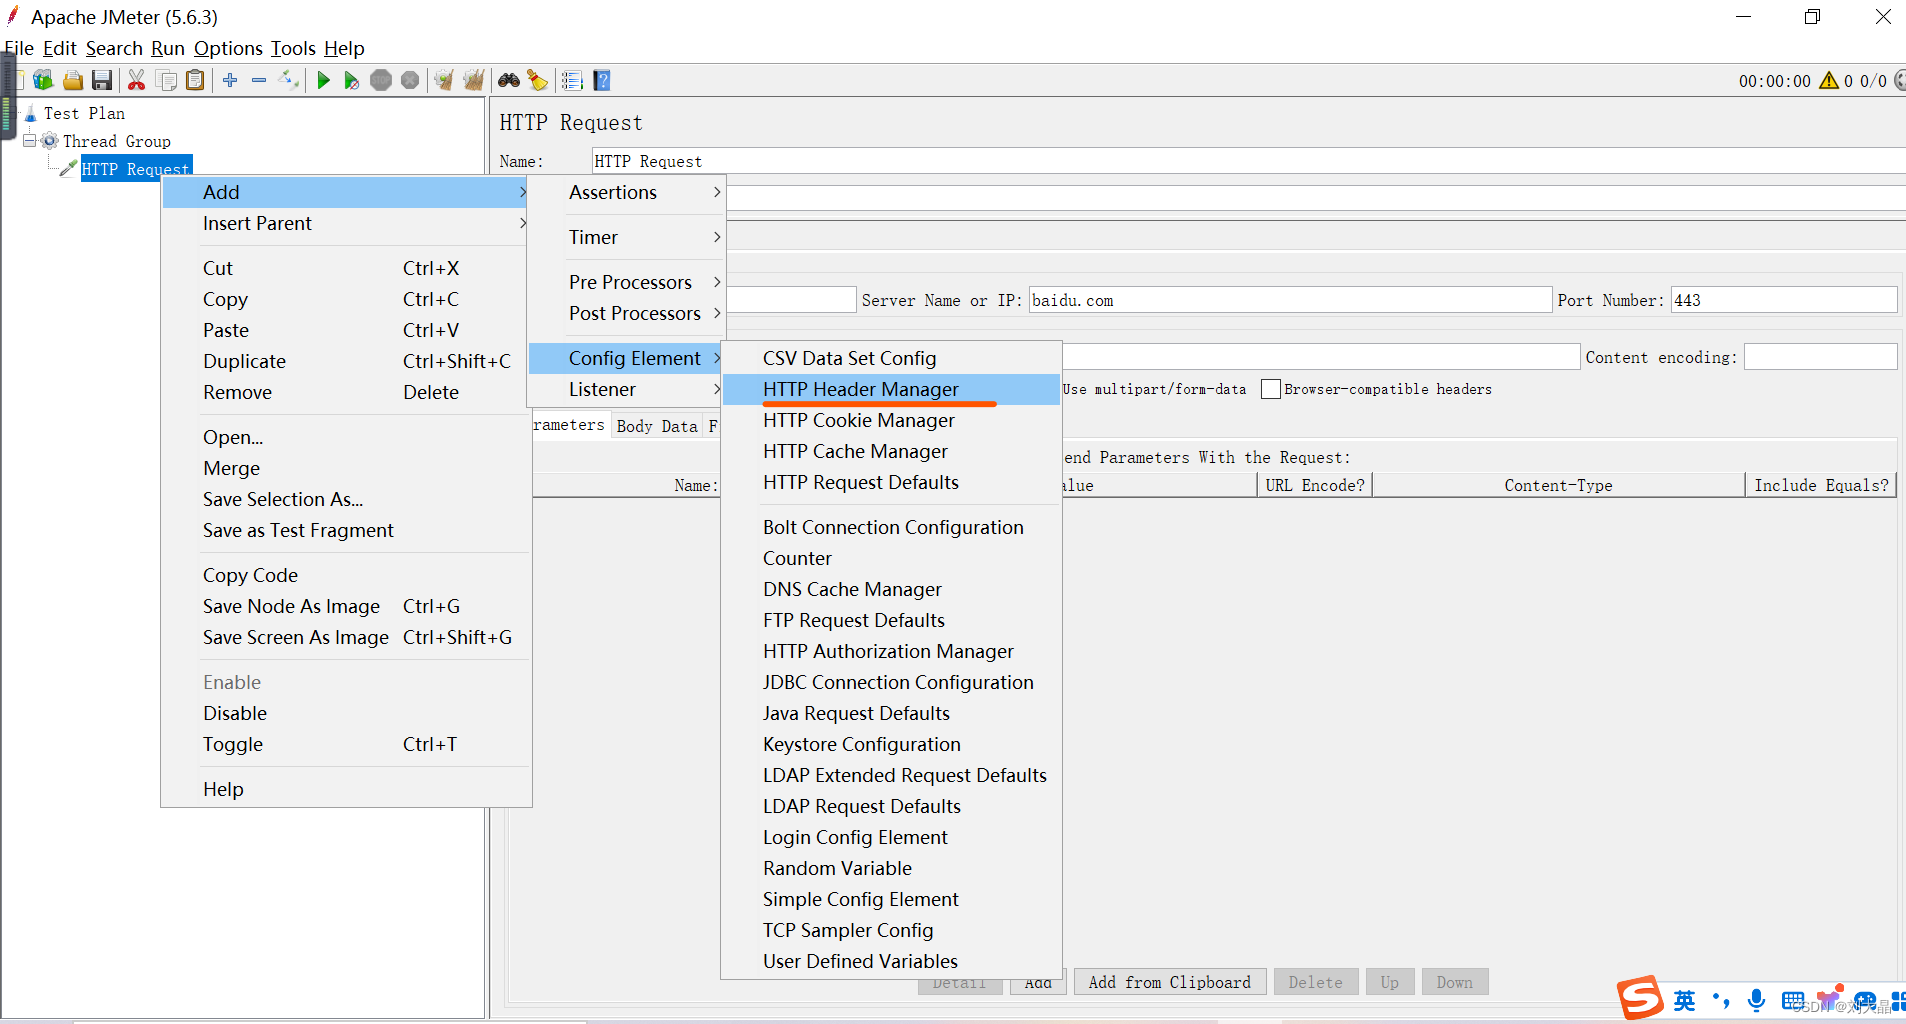Open the IME soft keyboard icon

coord(1793,1000)
